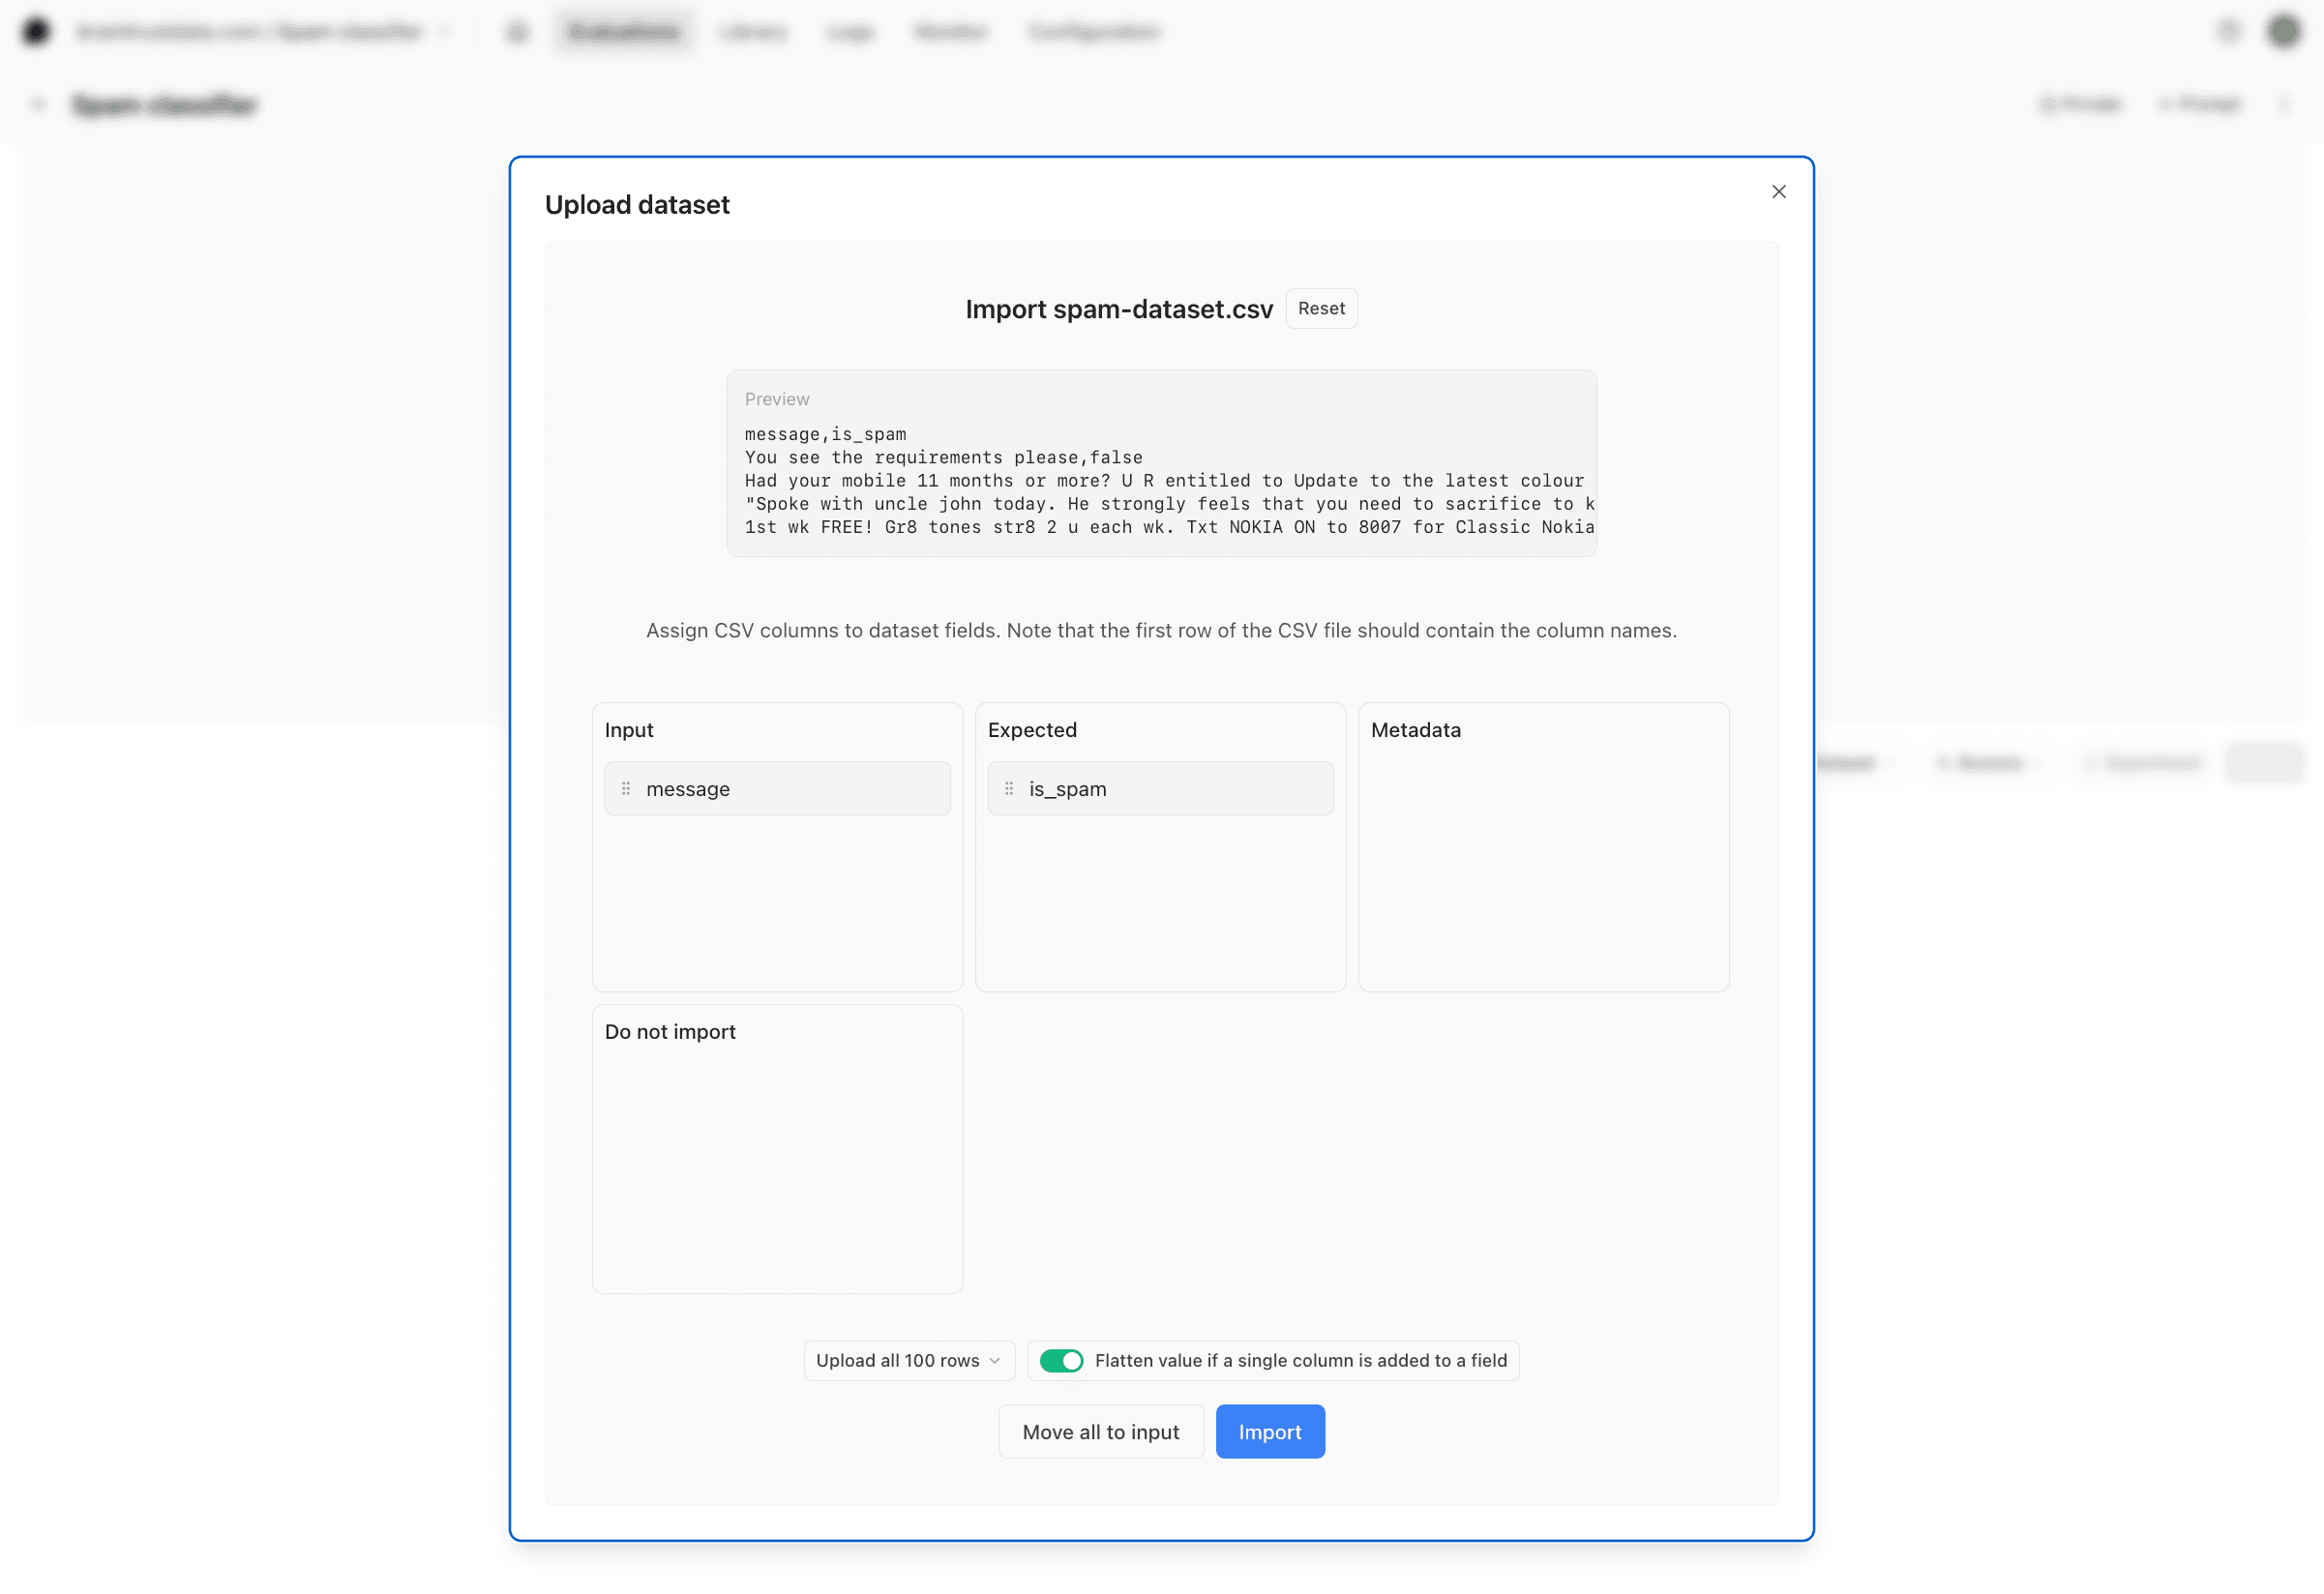Click the drag handle beside the is_spam field

click(x=1010, y=788)
